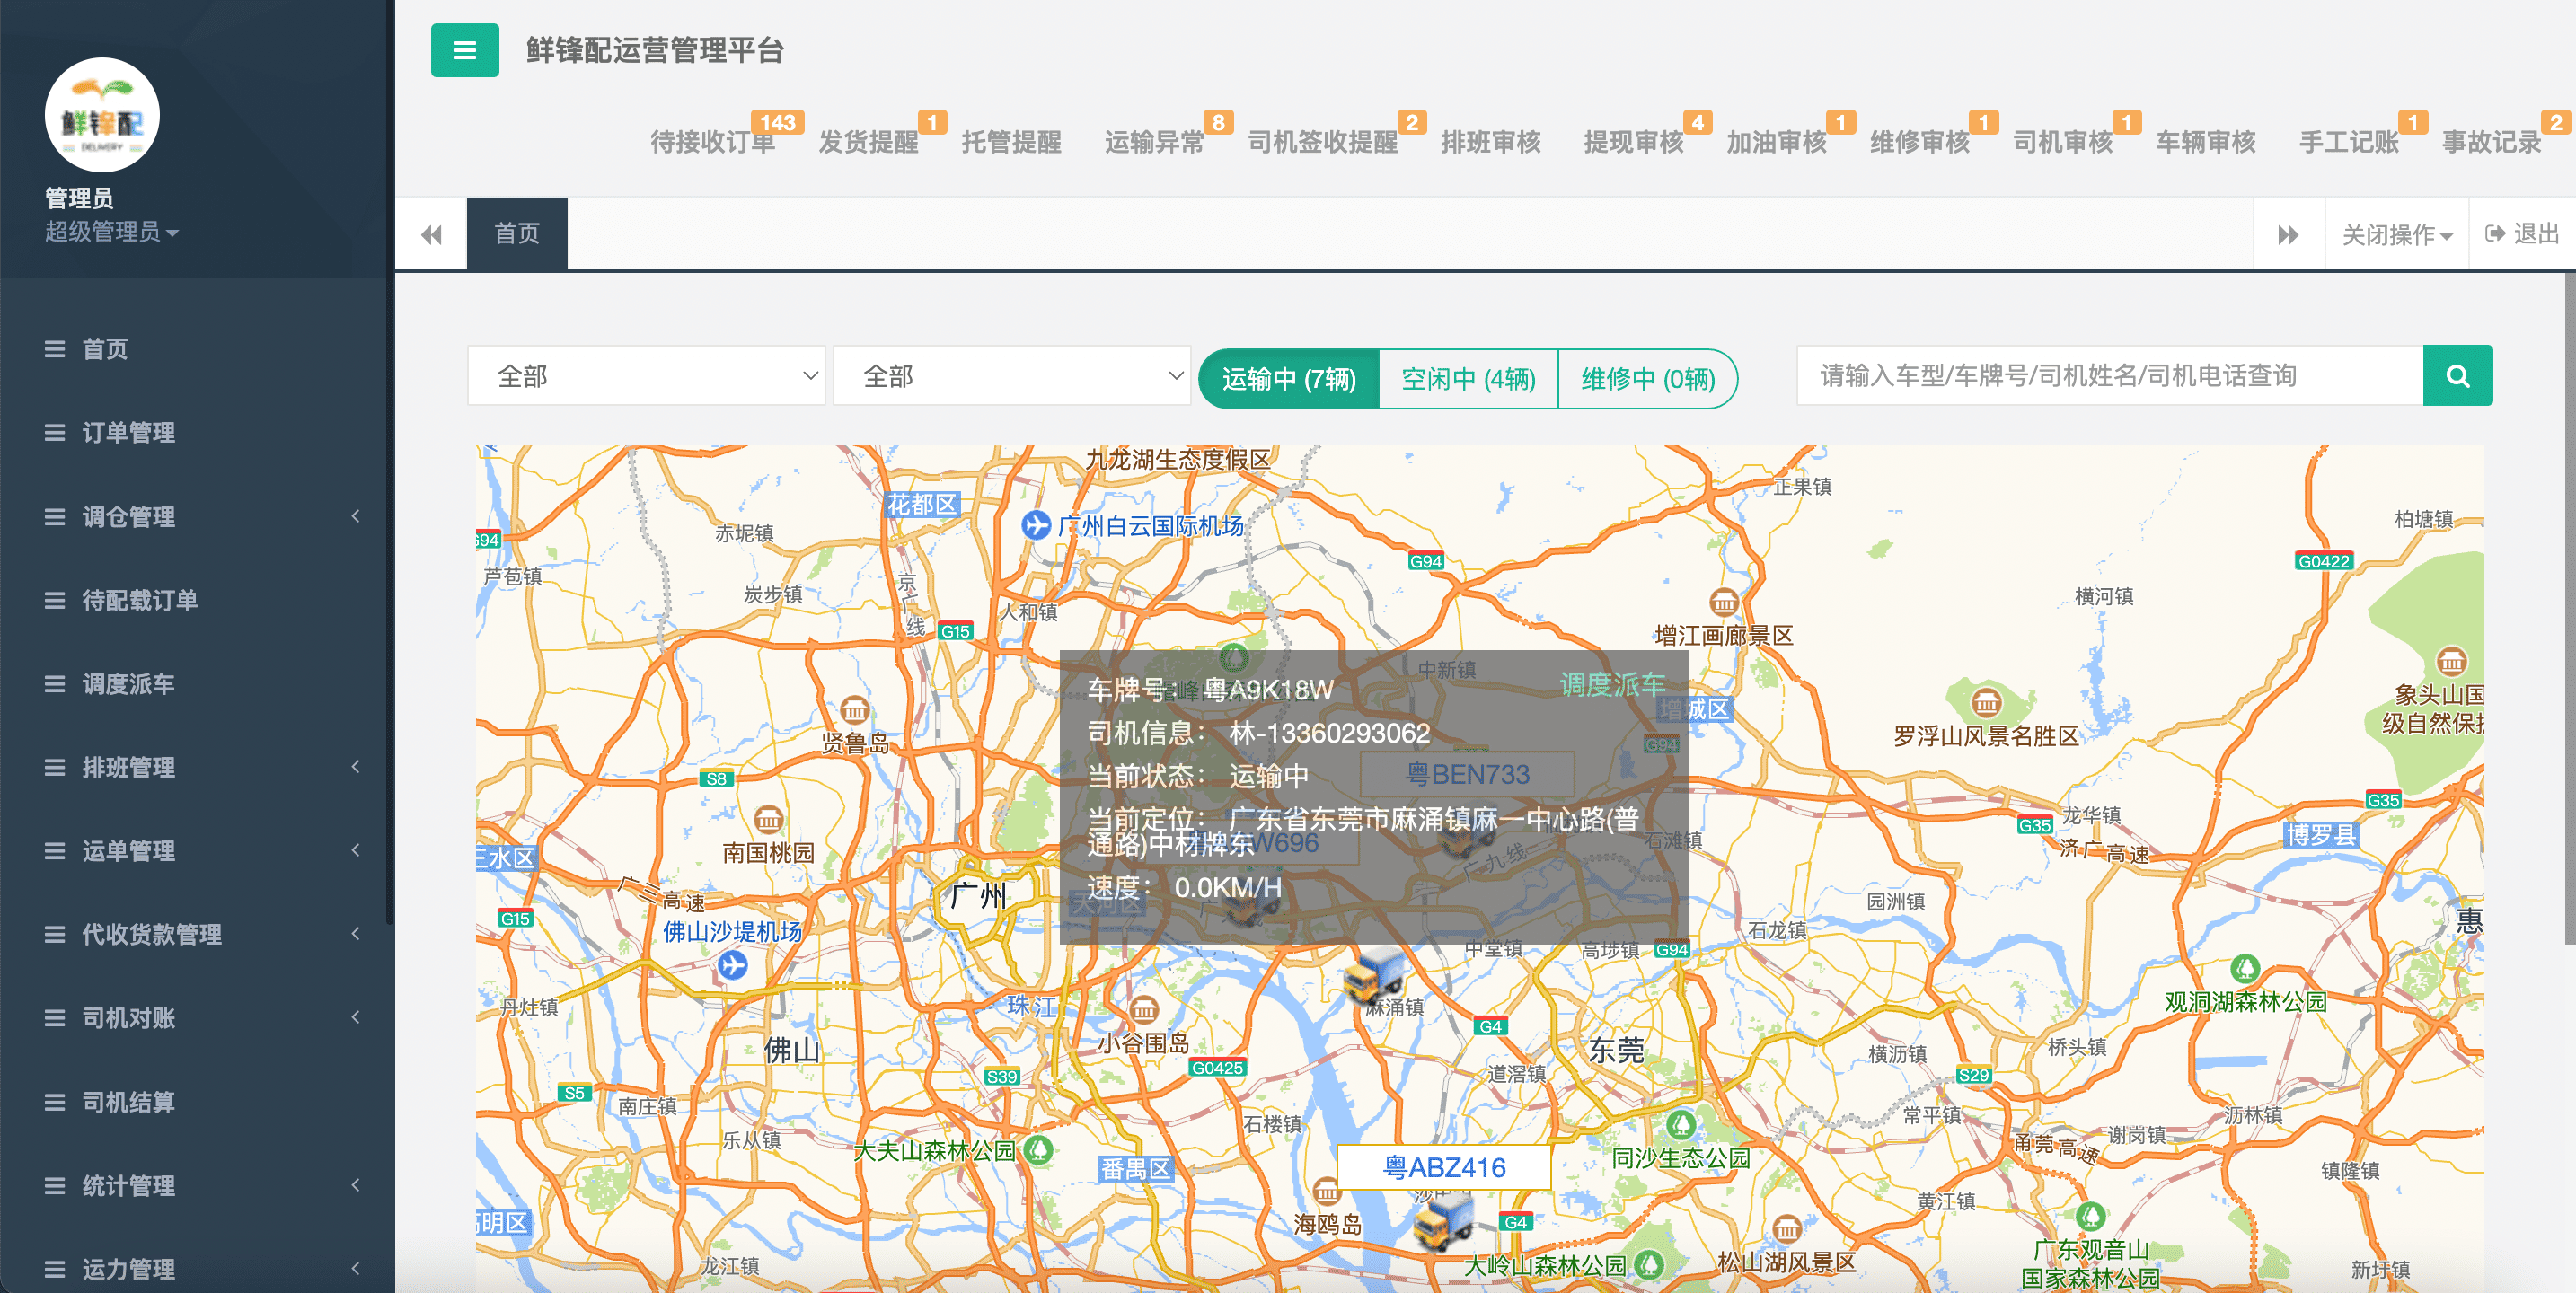Screen dimensions: 2576x1293
Task: Expand 代收货款管理 in the sidebar
Action: (x=197, y=935)
